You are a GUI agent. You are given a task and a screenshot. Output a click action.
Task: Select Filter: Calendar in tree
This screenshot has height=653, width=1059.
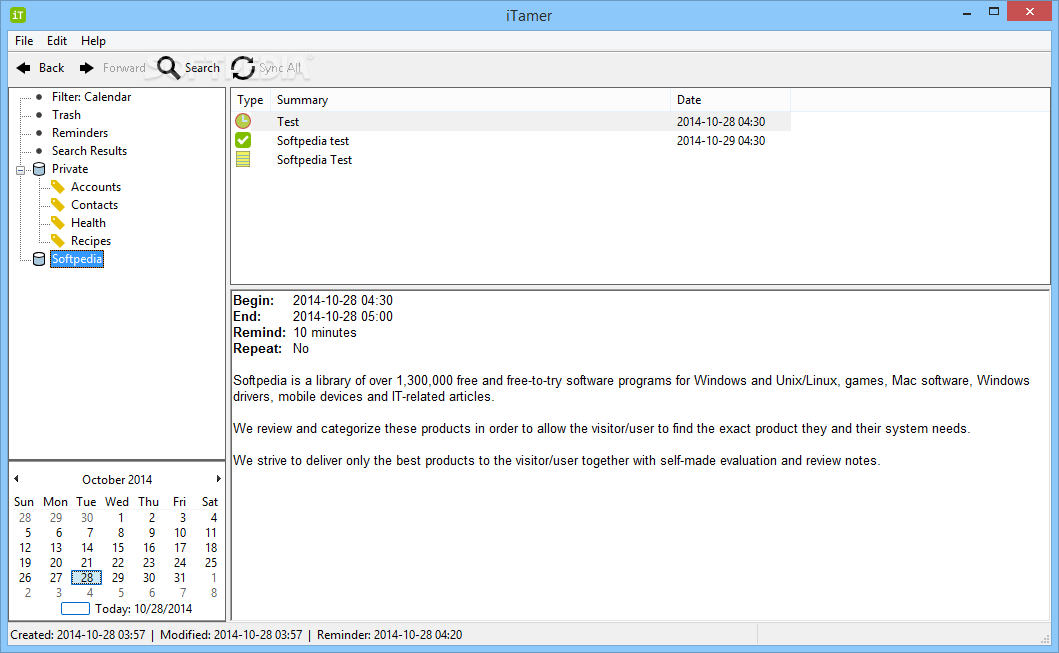click(91, 97)
